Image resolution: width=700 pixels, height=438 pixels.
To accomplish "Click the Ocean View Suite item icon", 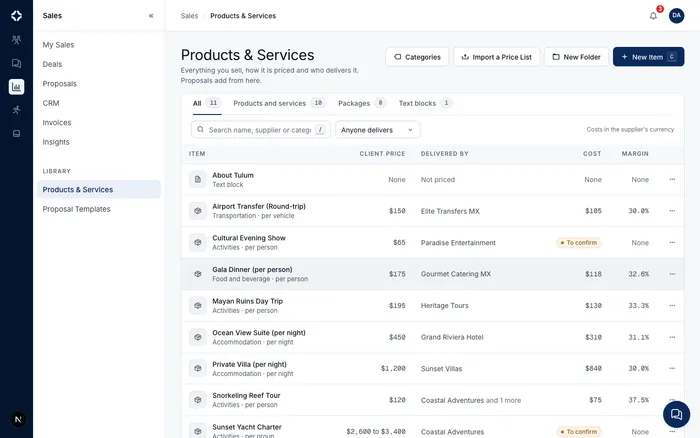I will point(198,337).
